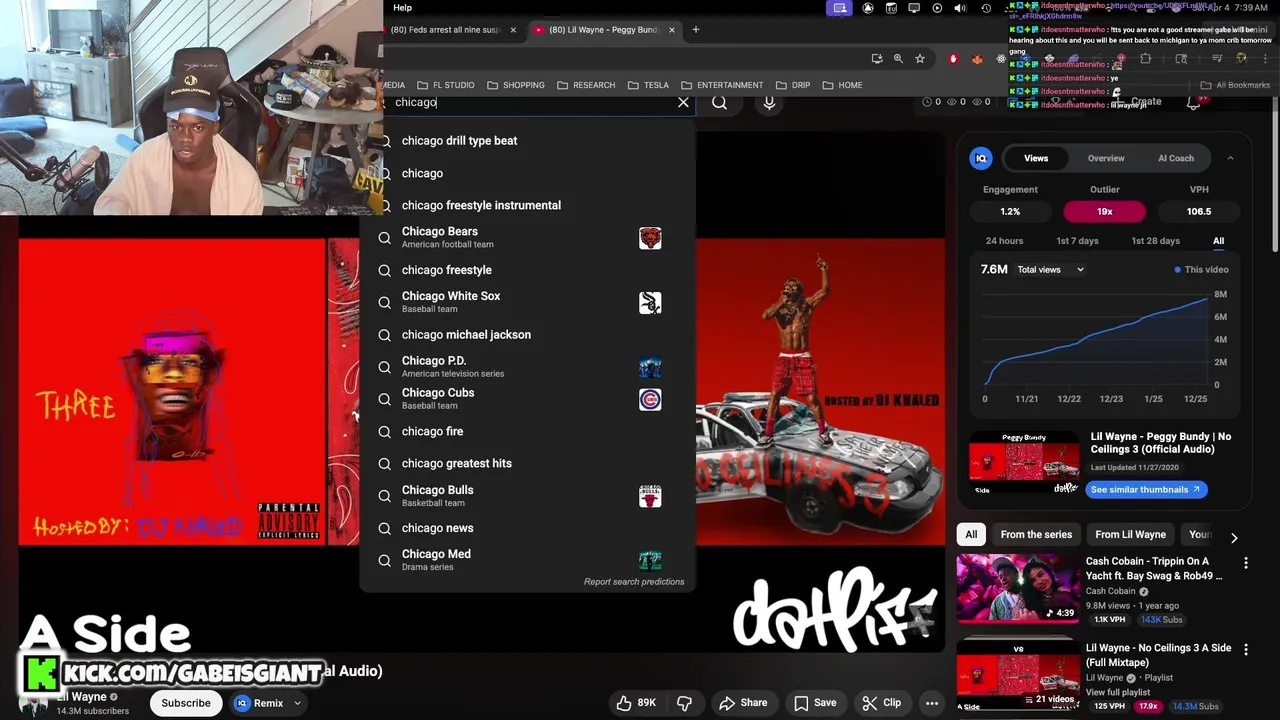The height and width of the screenshot is (720, 1280).
Task: Collapse the vidIQ stats panel chevron
Action: 1231,158
